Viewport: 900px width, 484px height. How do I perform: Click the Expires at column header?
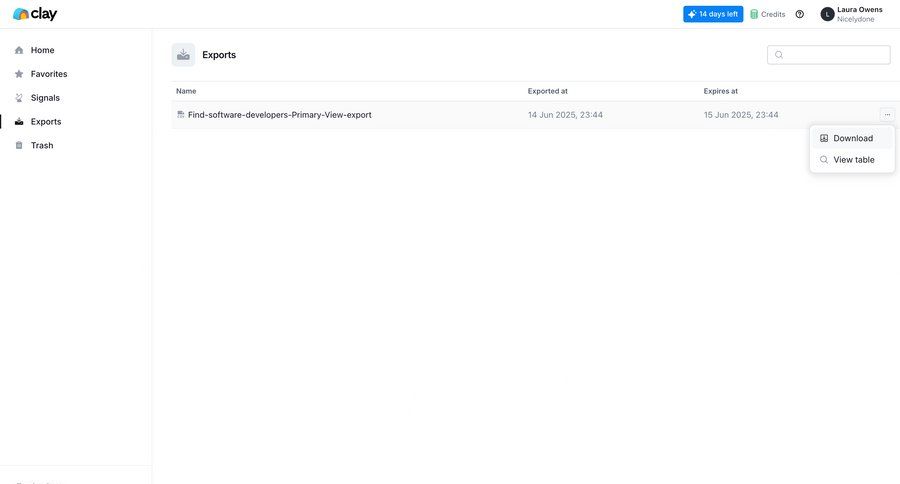(720, 91)
